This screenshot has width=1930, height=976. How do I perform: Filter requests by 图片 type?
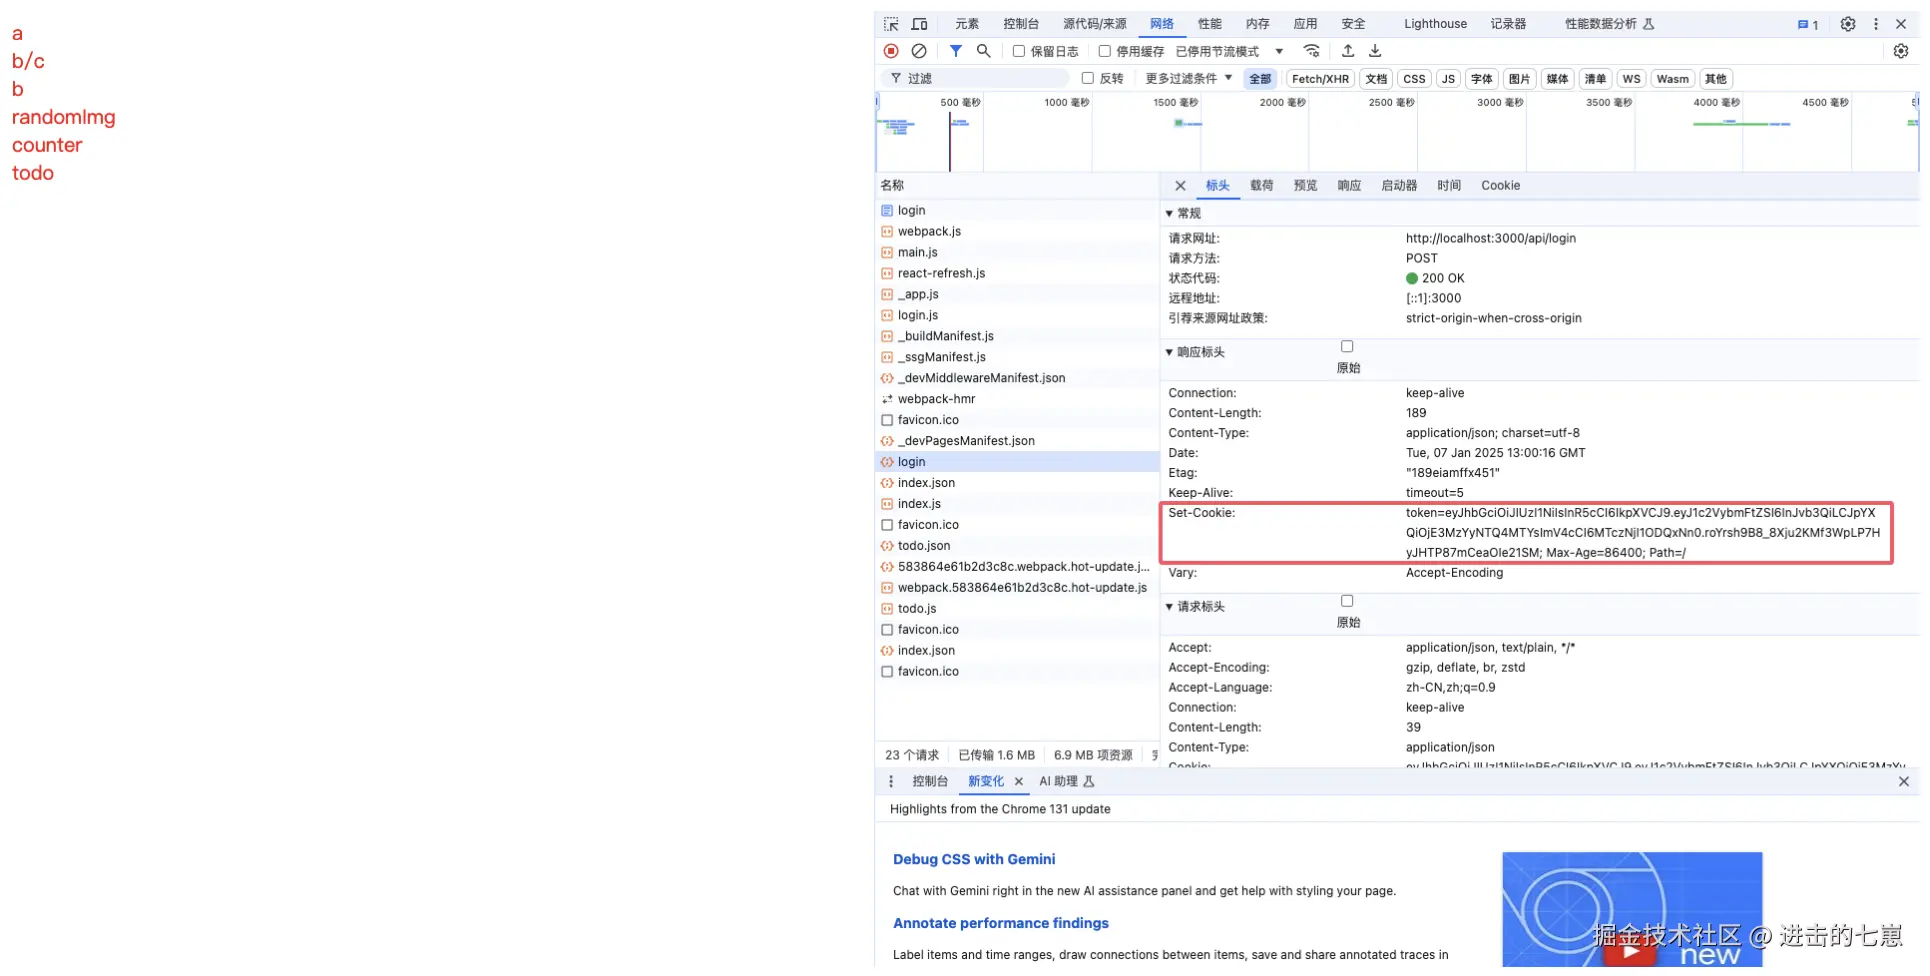pos(1519,79)
